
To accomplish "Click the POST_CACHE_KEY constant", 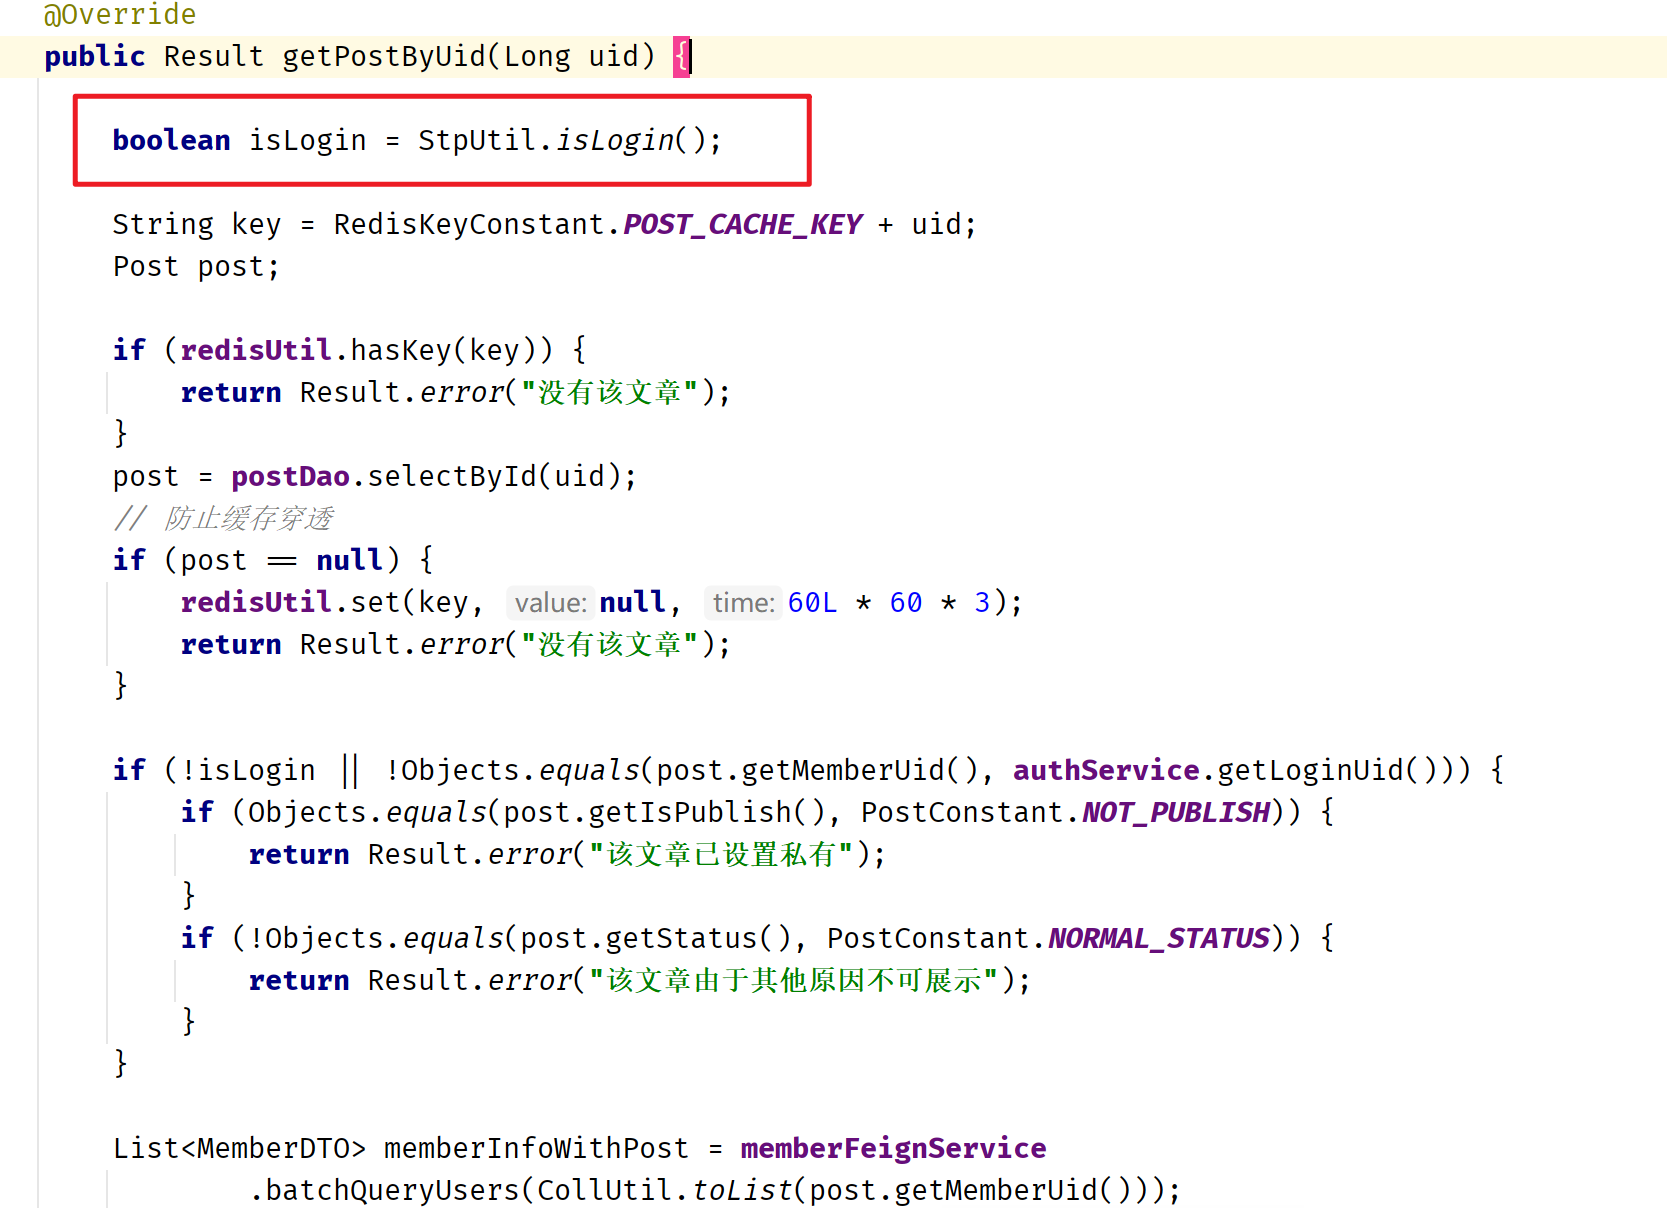I will [x=742, y=224].
